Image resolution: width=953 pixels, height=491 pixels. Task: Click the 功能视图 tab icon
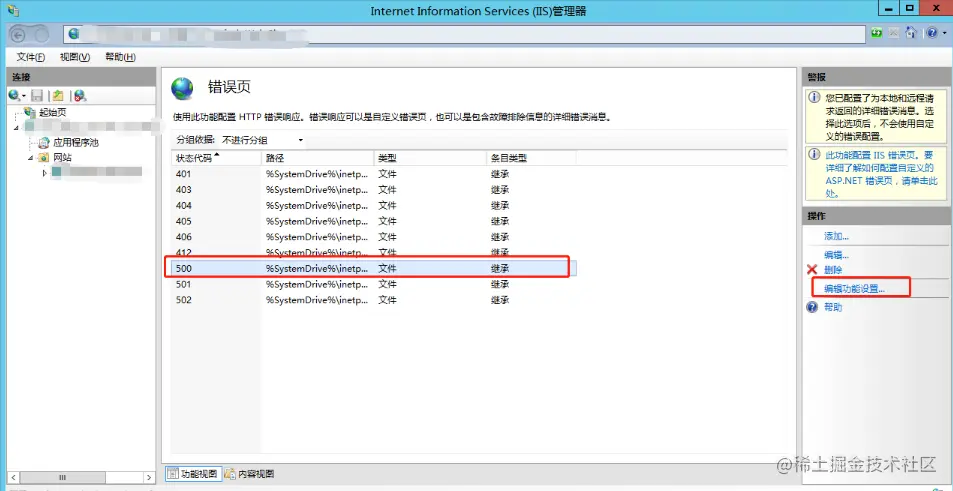pos(172,473)
